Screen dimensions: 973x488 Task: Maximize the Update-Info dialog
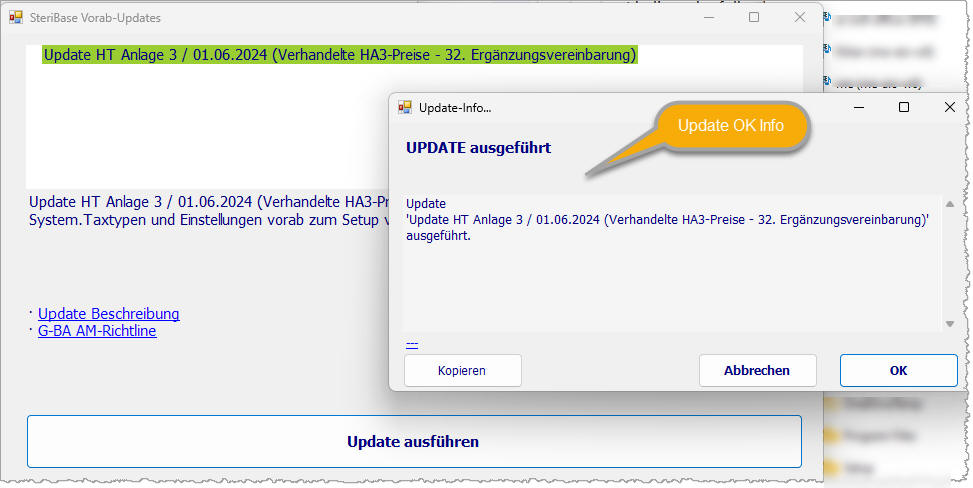tap(904, 107)
